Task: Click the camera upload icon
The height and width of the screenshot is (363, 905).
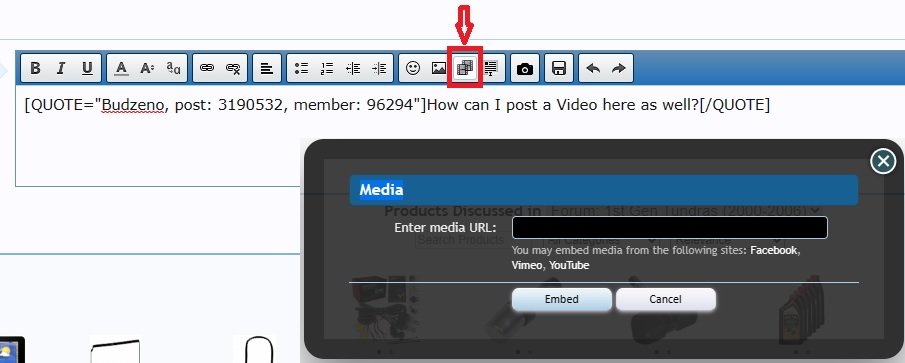Action: [x=525, y=69]
